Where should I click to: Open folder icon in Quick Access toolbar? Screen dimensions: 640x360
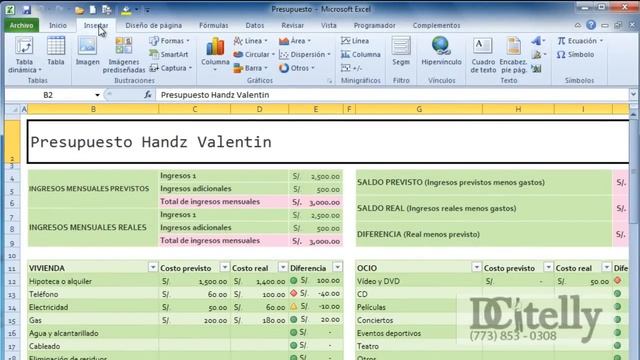[x=80, y=10]
